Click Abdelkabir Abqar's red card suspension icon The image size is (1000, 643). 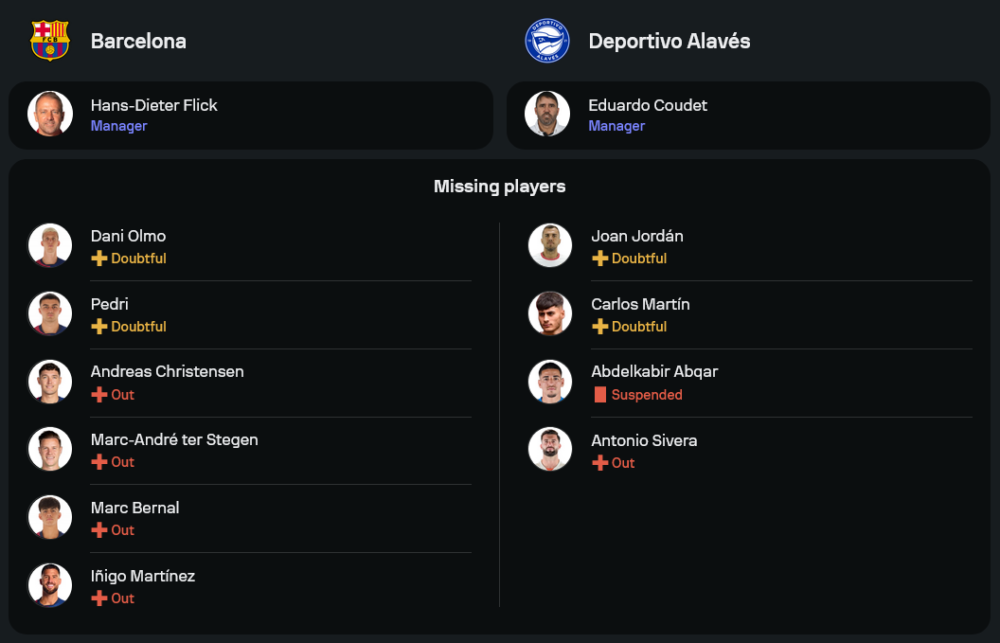tap(600, 395)
